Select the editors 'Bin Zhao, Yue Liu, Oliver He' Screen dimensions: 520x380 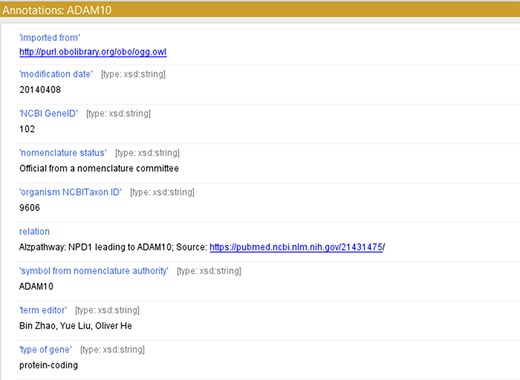76,326
